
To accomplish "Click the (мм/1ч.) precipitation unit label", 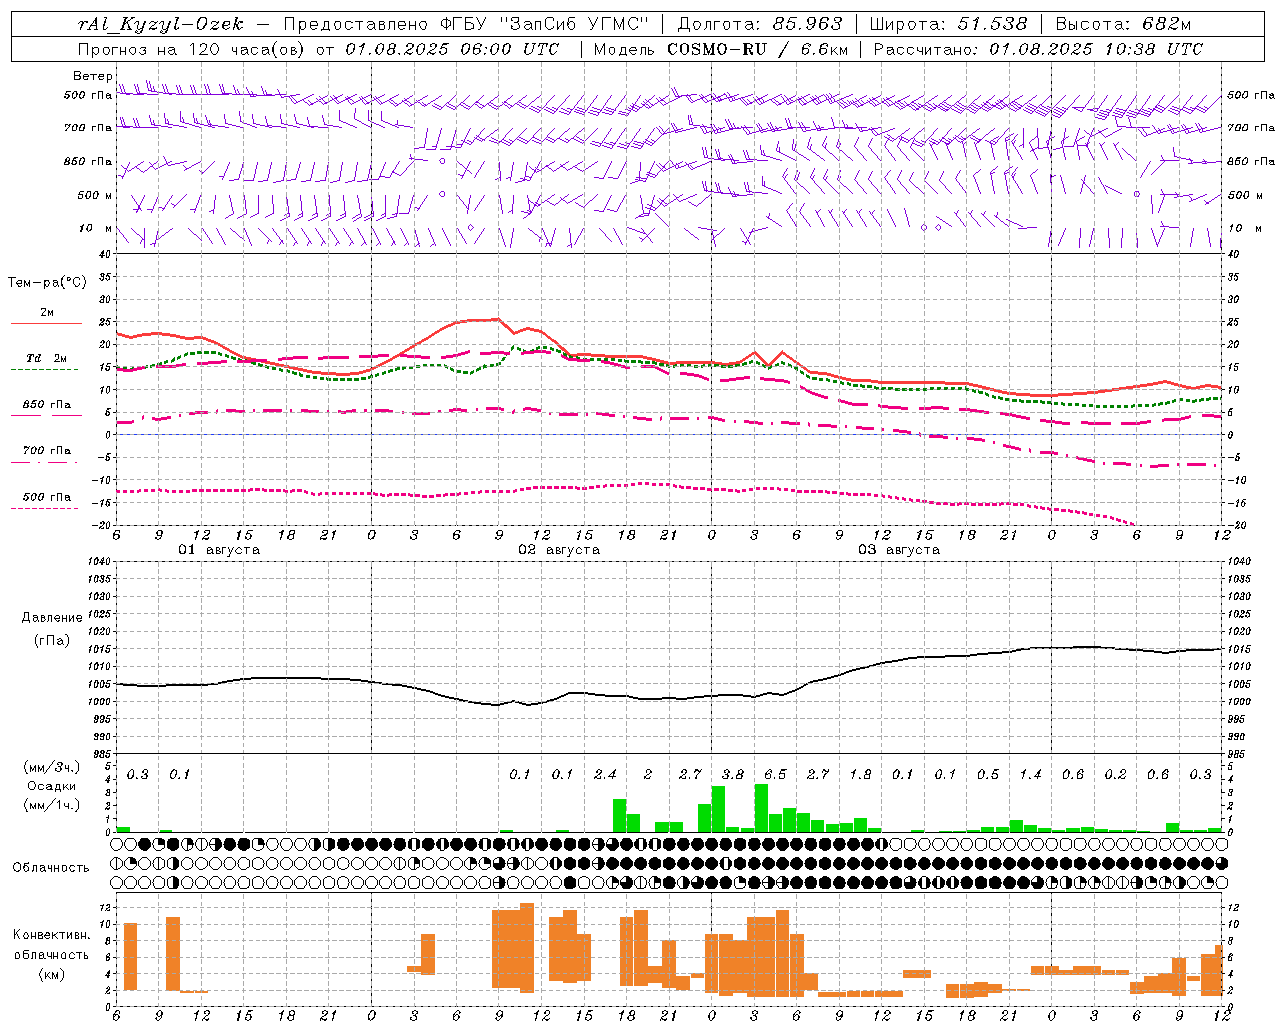I will [52, 805].
